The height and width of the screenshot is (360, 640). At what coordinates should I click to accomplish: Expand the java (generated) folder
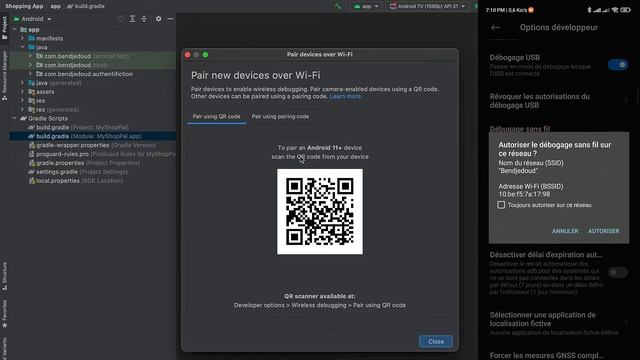(x=22, y=83)
